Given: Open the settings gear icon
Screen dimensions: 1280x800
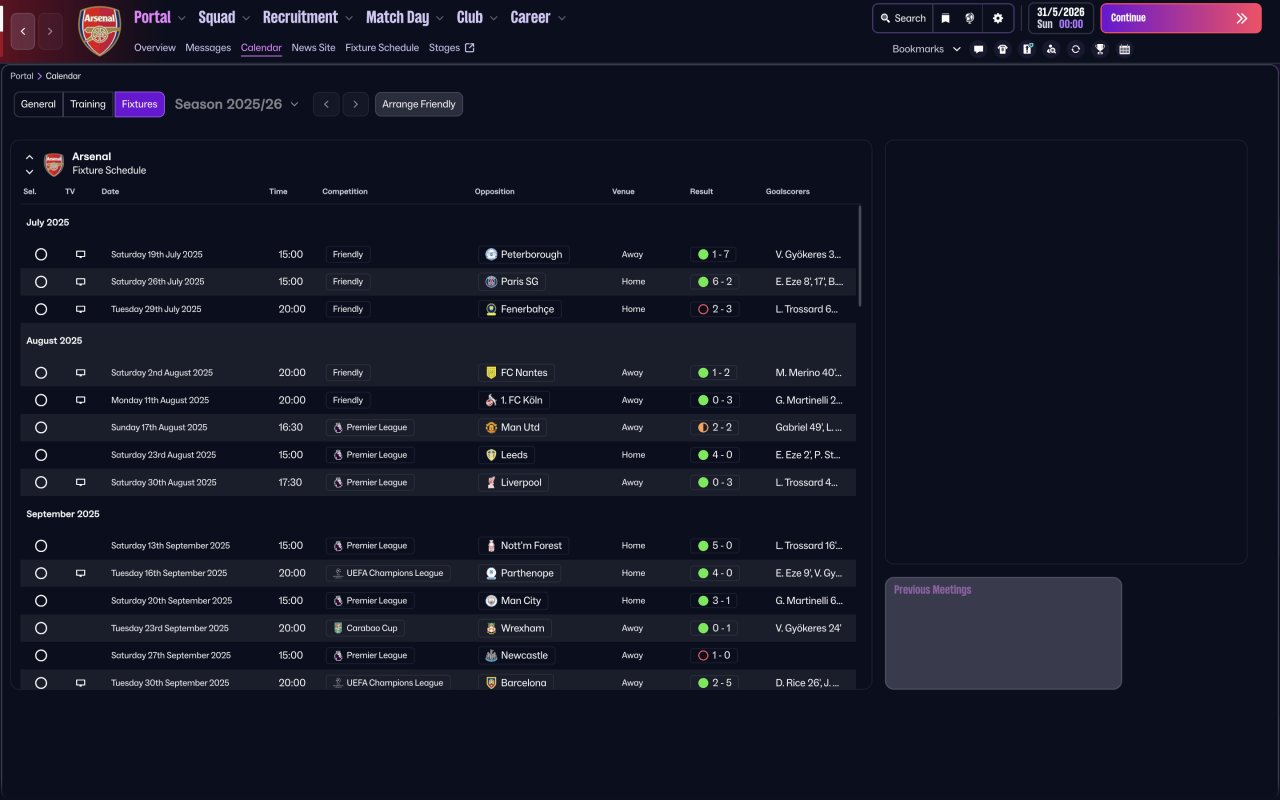Looking at the screenshot, I should click(x=997, y=18).
